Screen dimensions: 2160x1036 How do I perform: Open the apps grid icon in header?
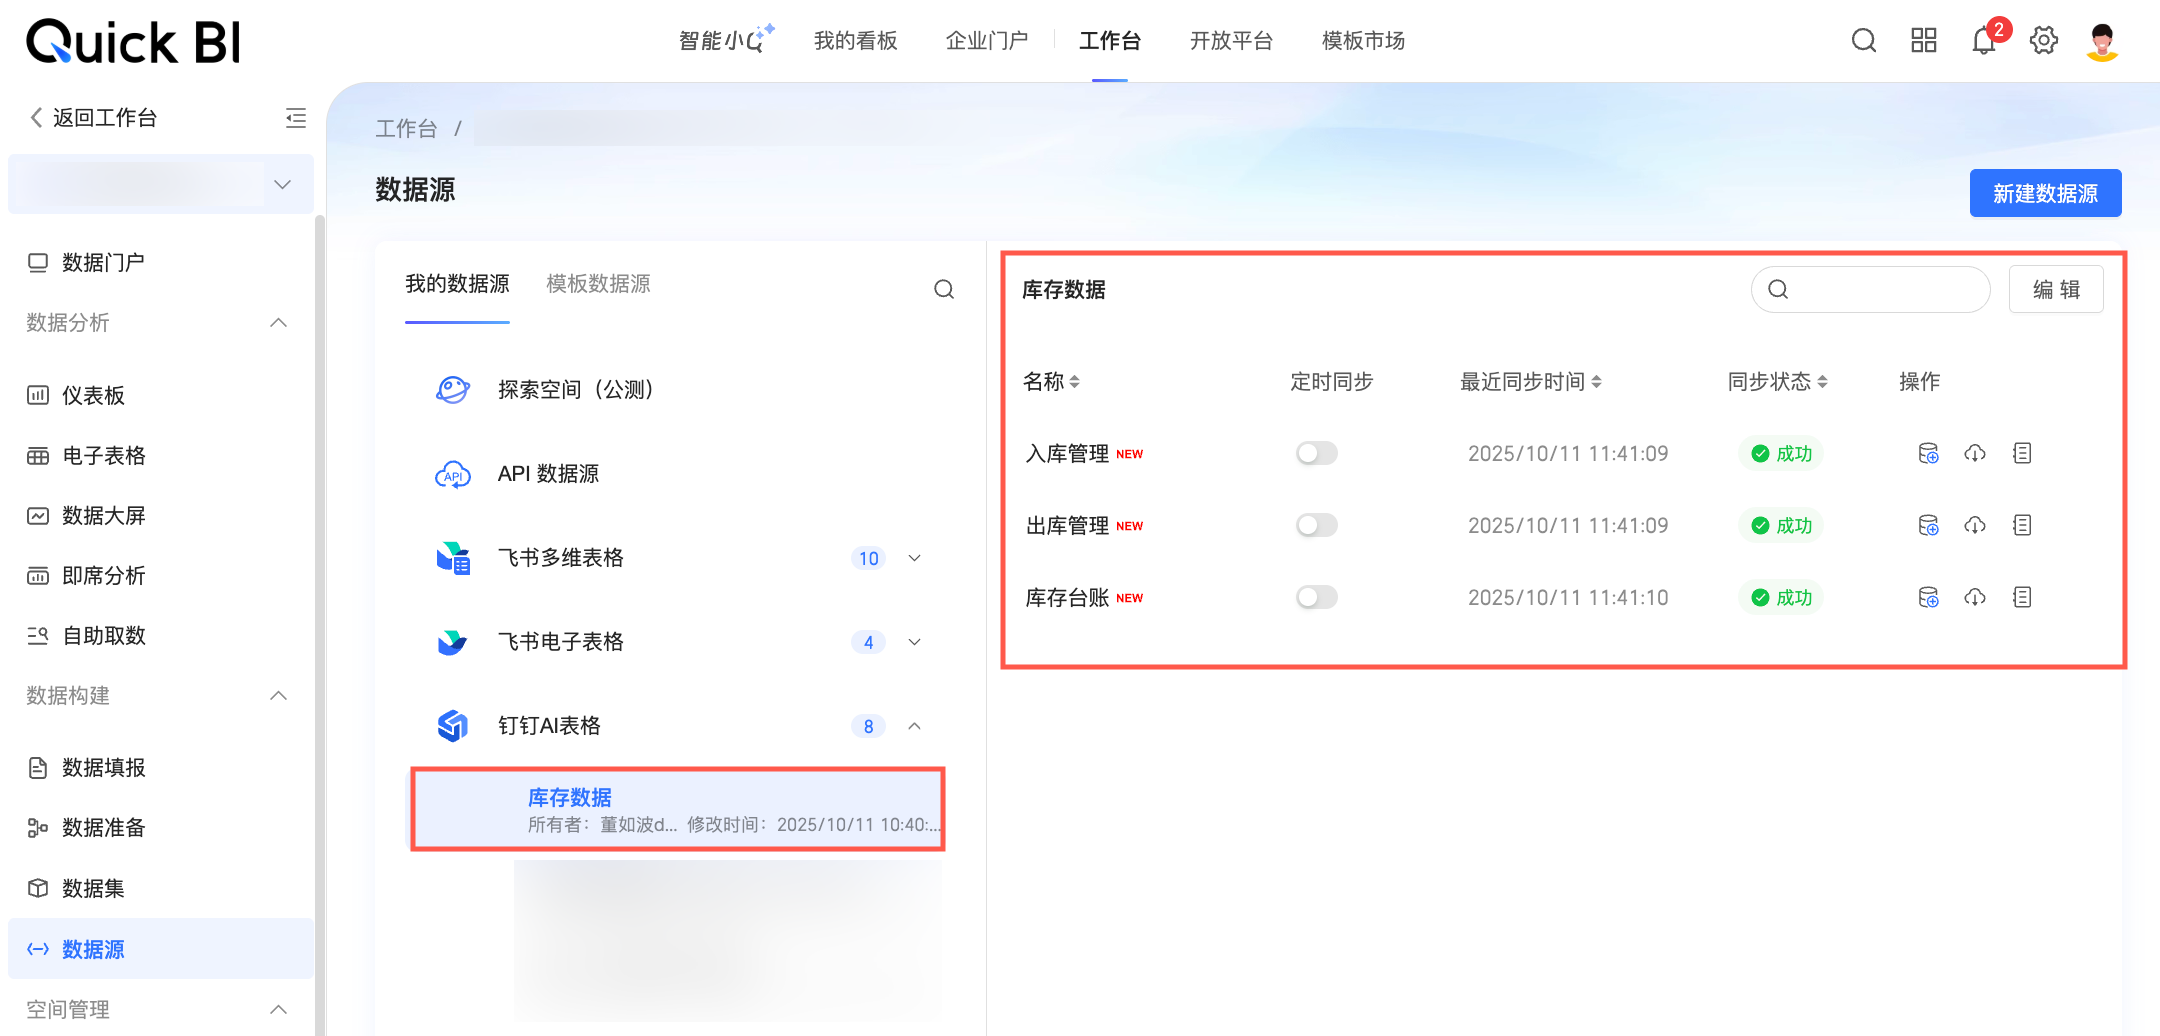pyautogui.click(x=1924, y=40)
